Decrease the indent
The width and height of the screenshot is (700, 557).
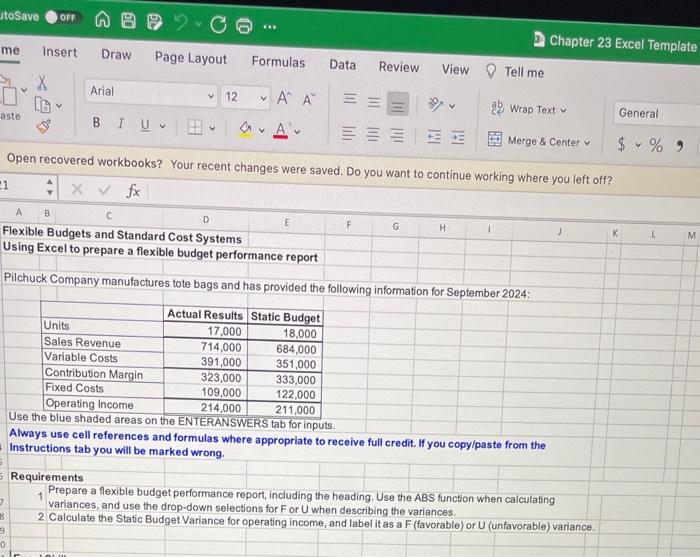coord(434,137)
